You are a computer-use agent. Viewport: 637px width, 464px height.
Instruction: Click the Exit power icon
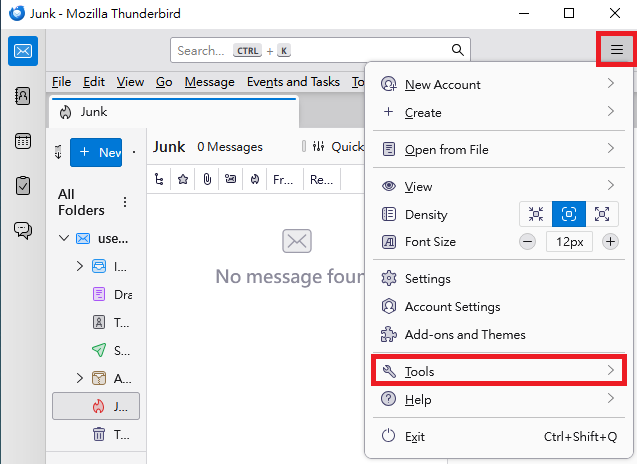coord(388,436)
